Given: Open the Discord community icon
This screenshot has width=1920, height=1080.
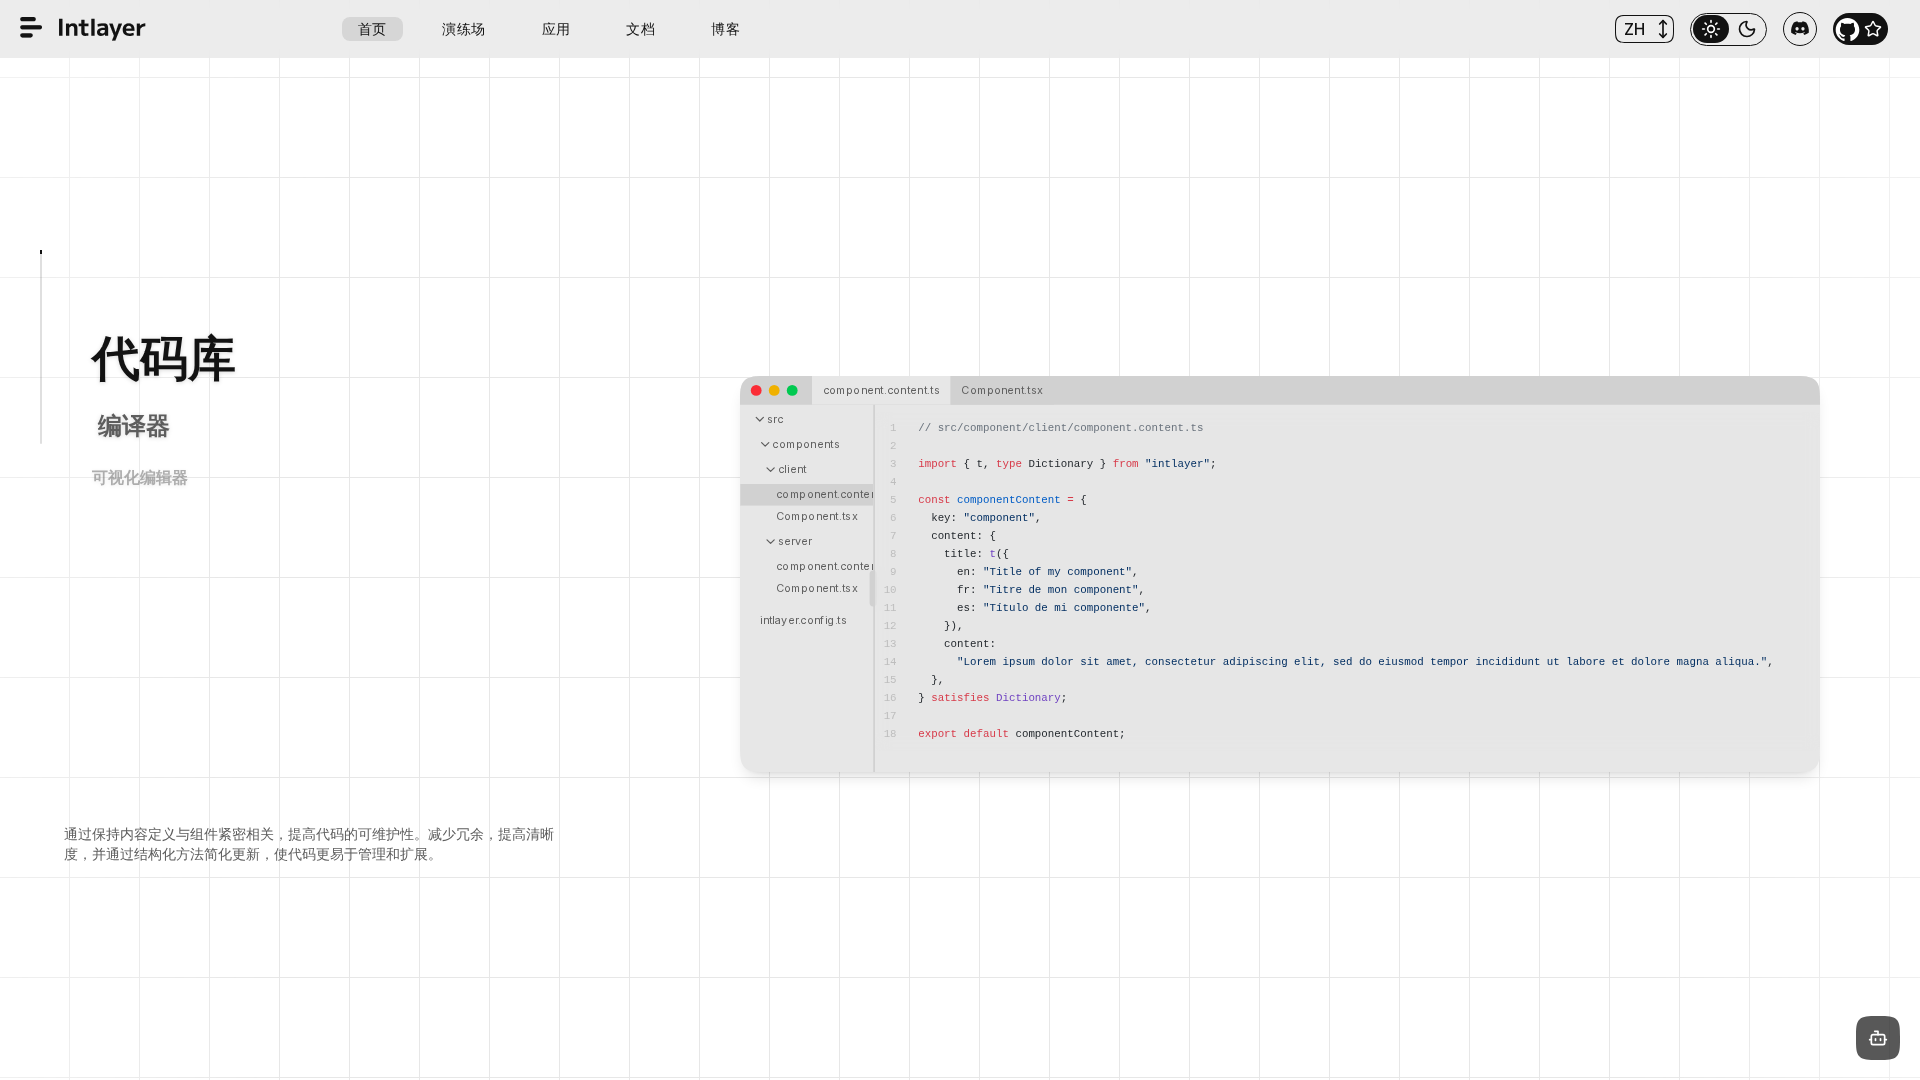Looking at the screenshot, I should point(1799,29).
